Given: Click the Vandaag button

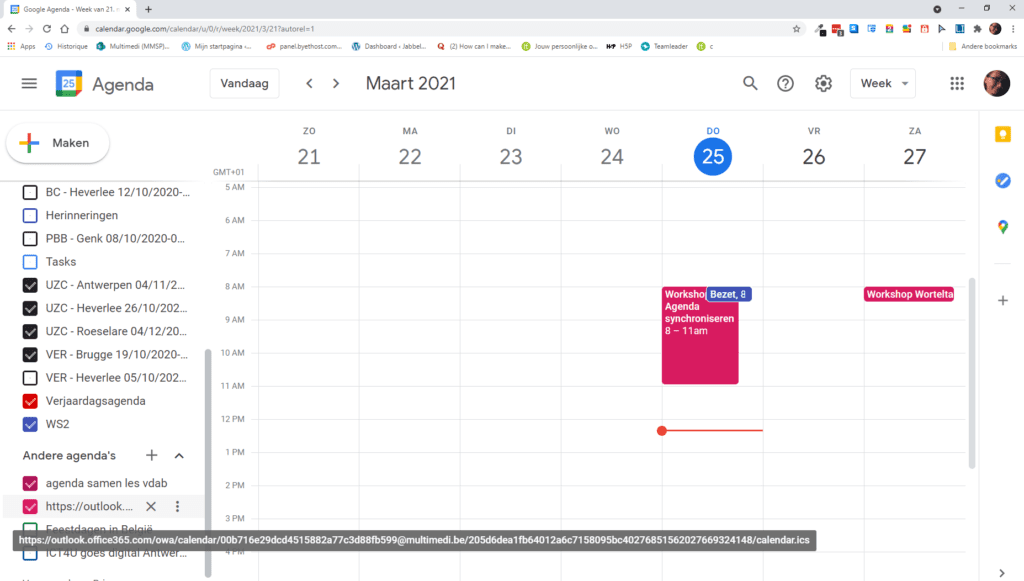Looking at the screenshot, I should pyautogui.click(x=244, y=84).
